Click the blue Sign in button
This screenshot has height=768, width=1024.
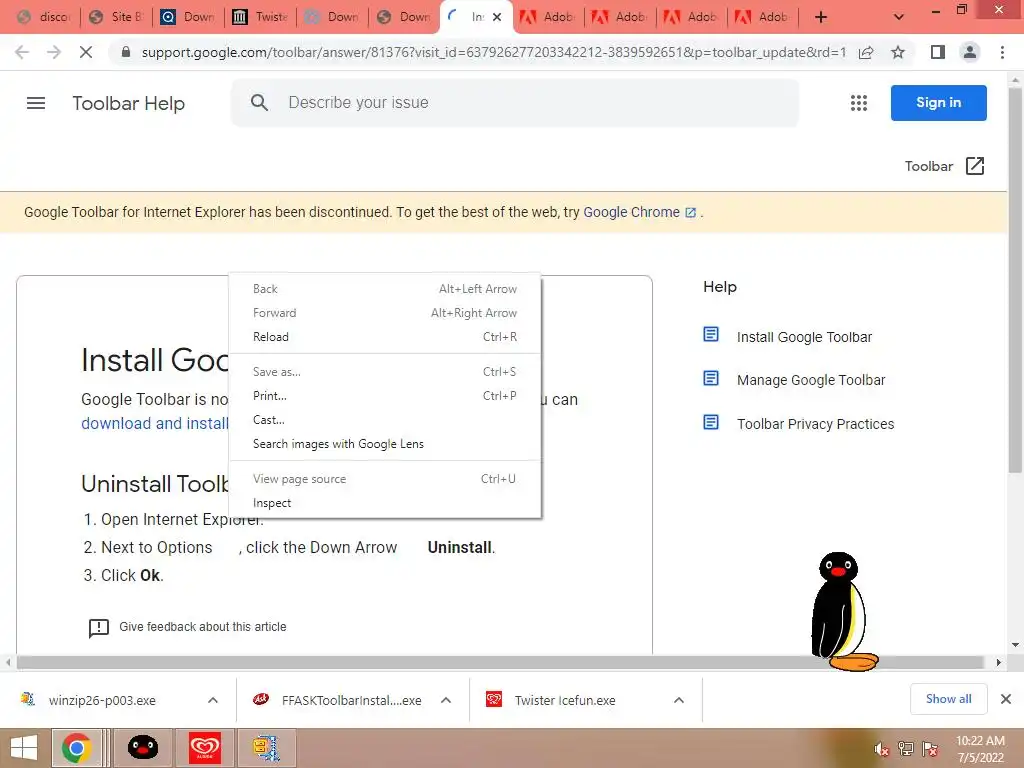938,103
